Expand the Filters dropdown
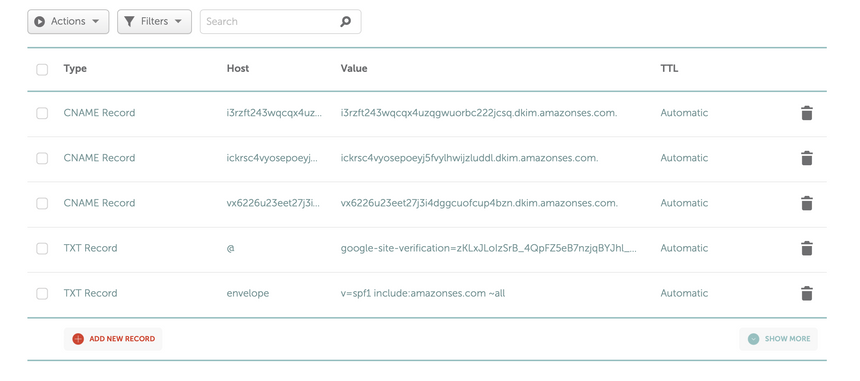The width and height of the screenshot is (860, 381). coord(154,22)
